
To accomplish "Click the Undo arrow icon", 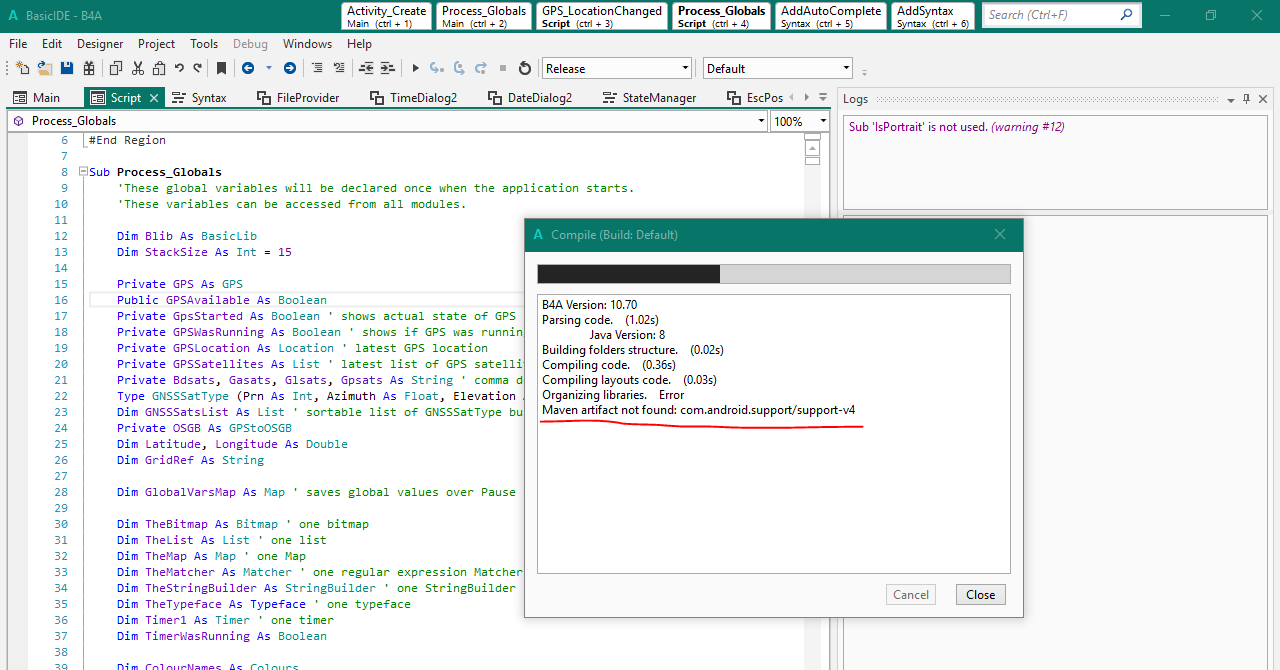I will [x=179, y=69].
